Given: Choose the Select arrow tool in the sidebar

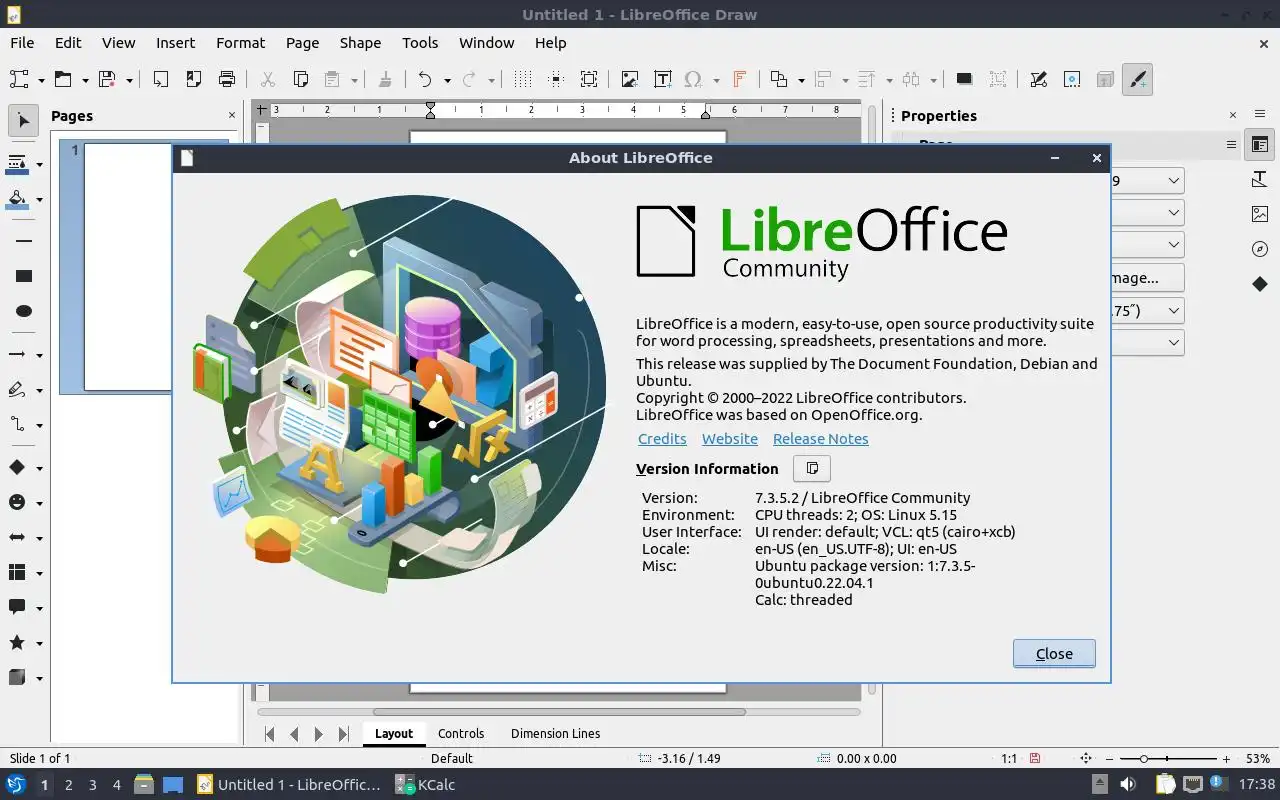Looking at the screenshot, I should [x=24, y=121].
